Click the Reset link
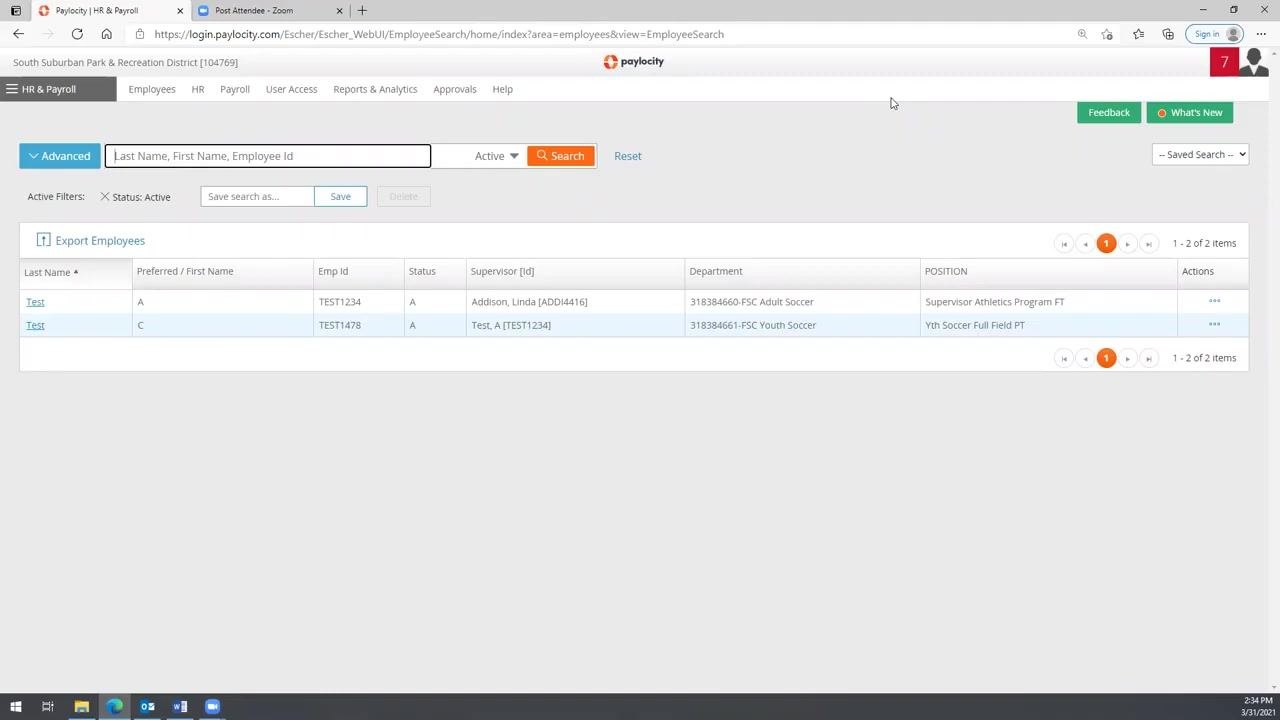 (x=628, y=156)
